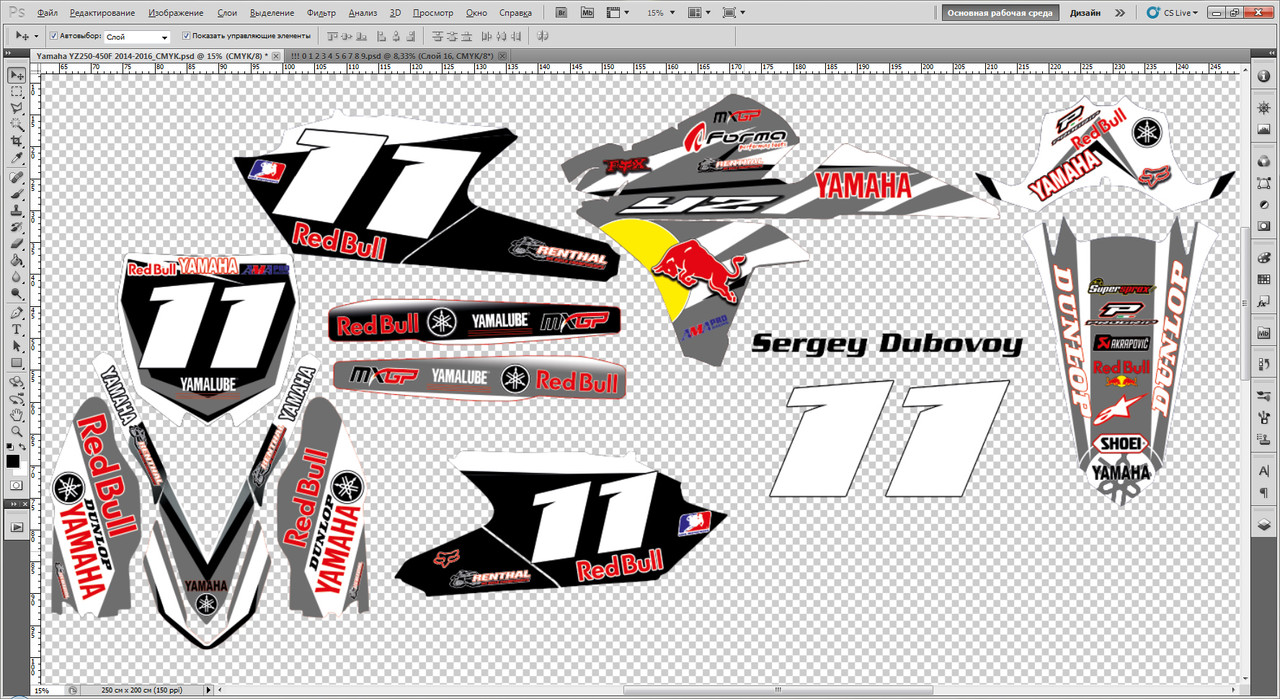Toggle the Автовыбор checkbox
1280x699 pixels.
53,36
